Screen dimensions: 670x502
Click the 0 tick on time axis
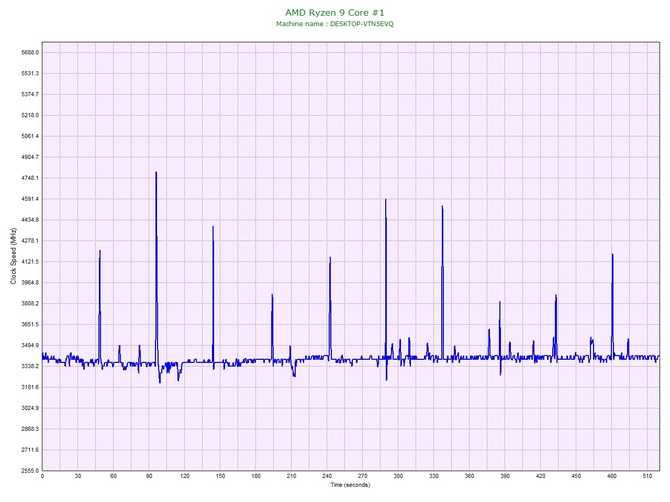(x=42, y=476)
